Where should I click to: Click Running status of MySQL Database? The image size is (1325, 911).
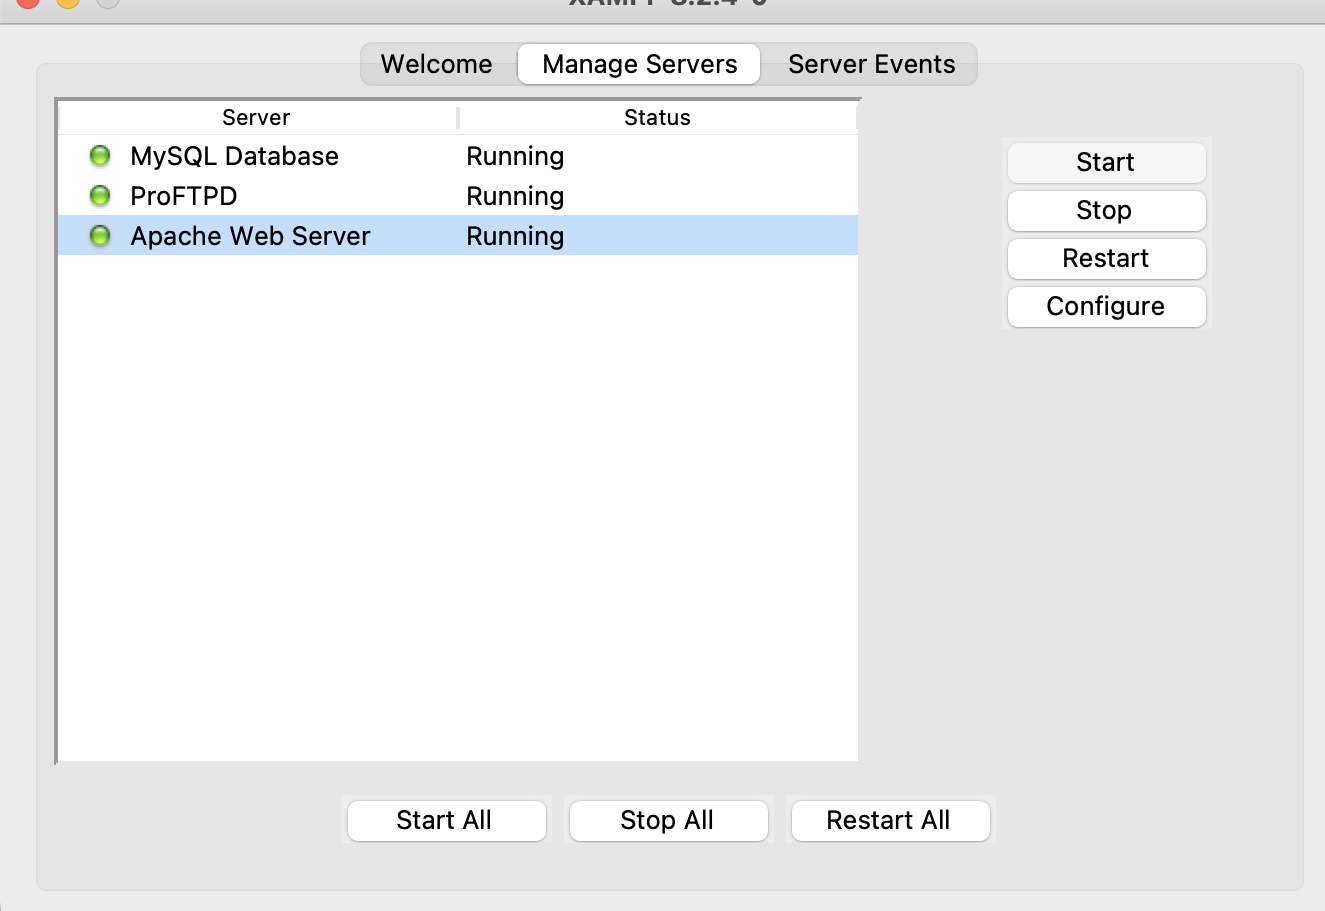click(x=515, y=157)
